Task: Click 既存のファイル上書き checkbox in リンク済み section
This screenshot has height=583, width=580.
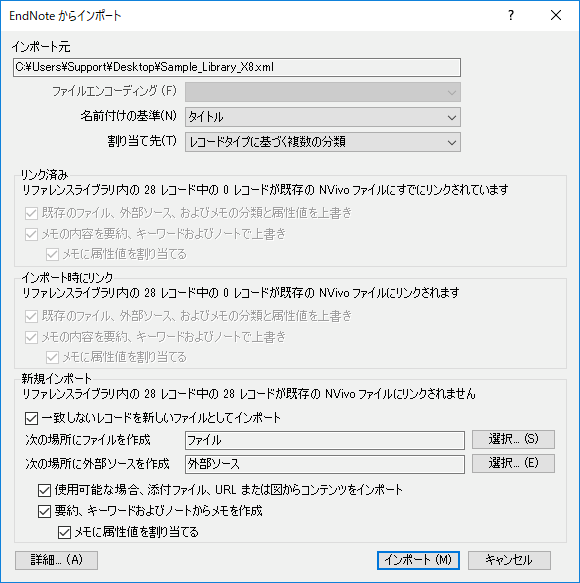Action: 32,213
